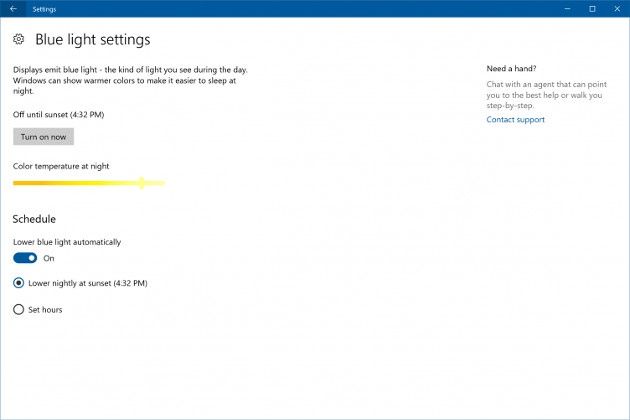
Task: Click the Schedule section heading
Action: (x=34, y=219)
